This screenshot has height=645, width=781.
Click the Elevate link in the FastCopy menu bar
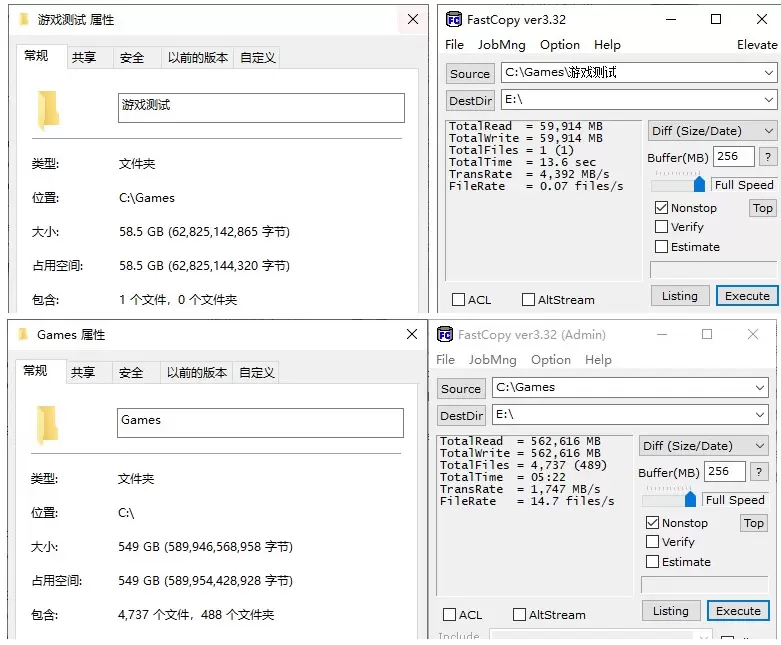[x=756, y=45]
